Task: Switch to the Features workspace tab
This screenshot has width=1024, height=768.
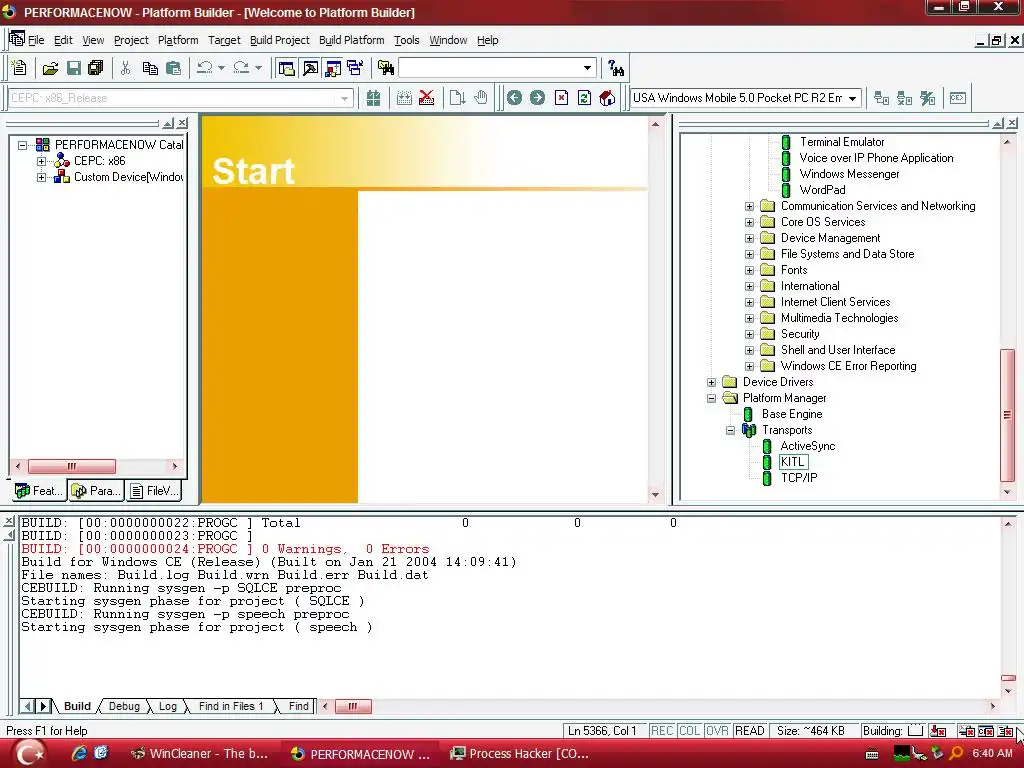Action: [39, 490]
